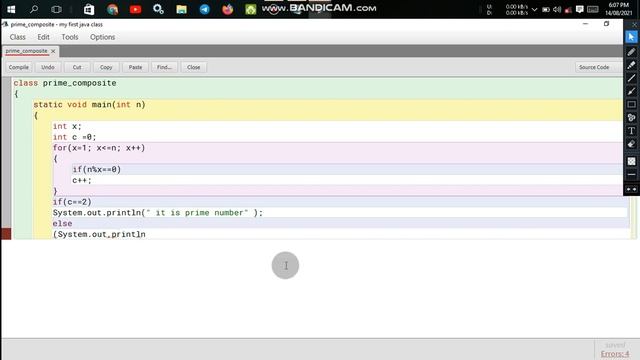Click the Find... button

164,67
